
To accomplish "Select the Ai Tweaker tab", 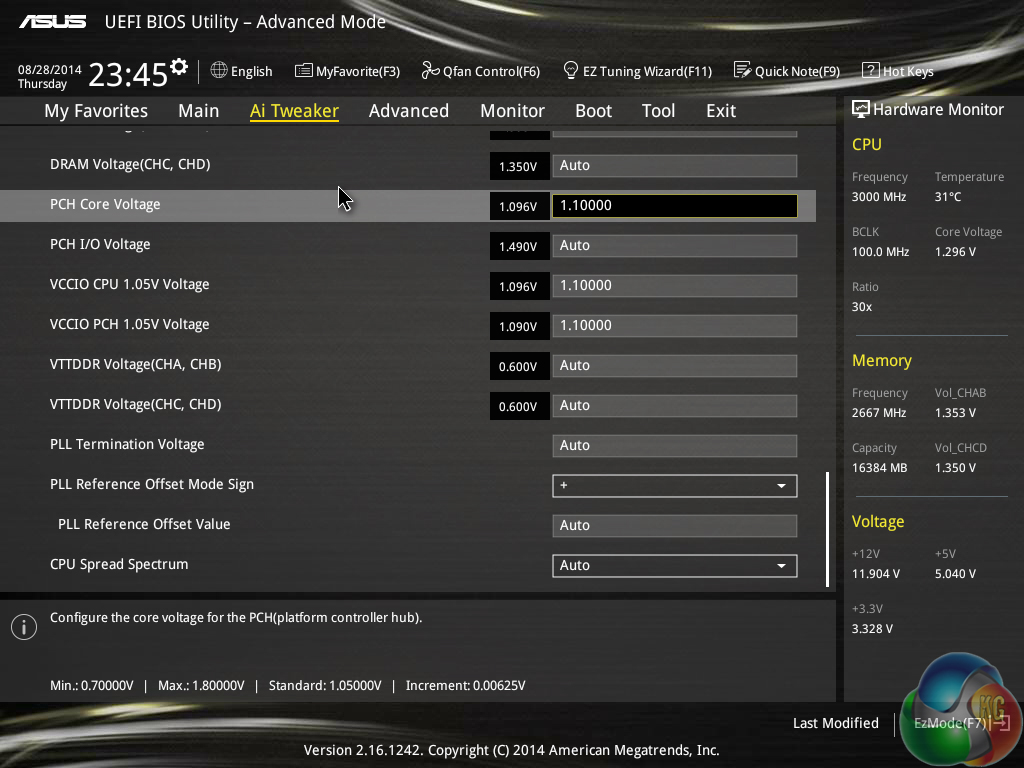I will 294,110.
